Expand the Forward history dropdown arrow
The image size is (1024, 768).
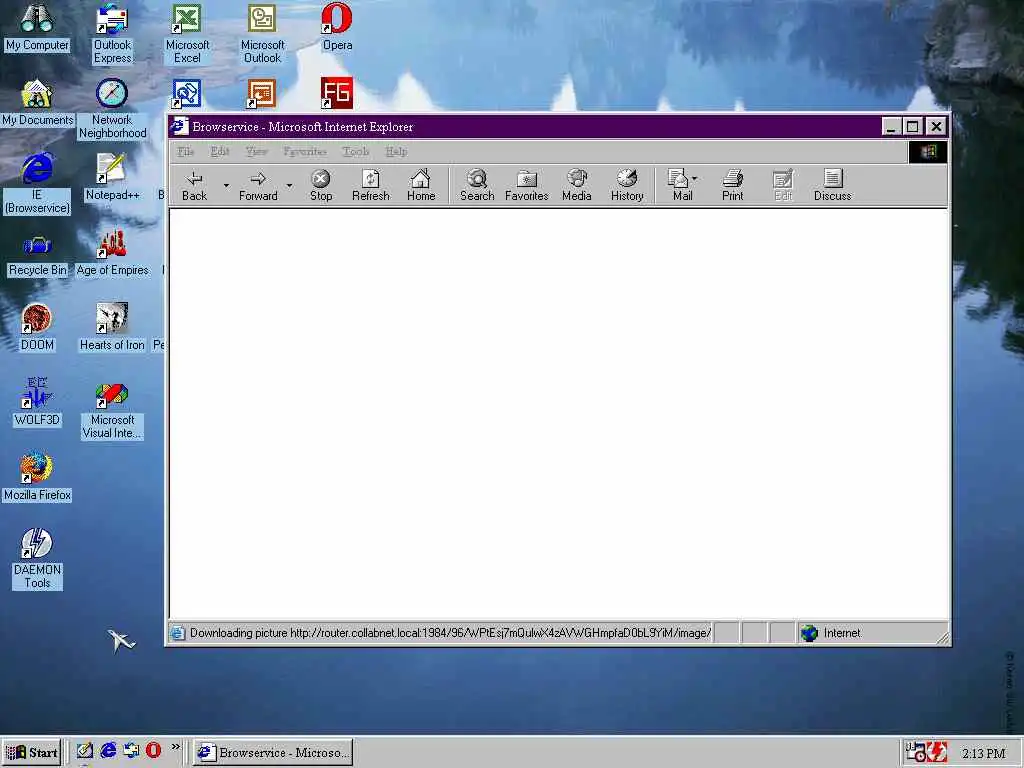(x=289, y=185)
